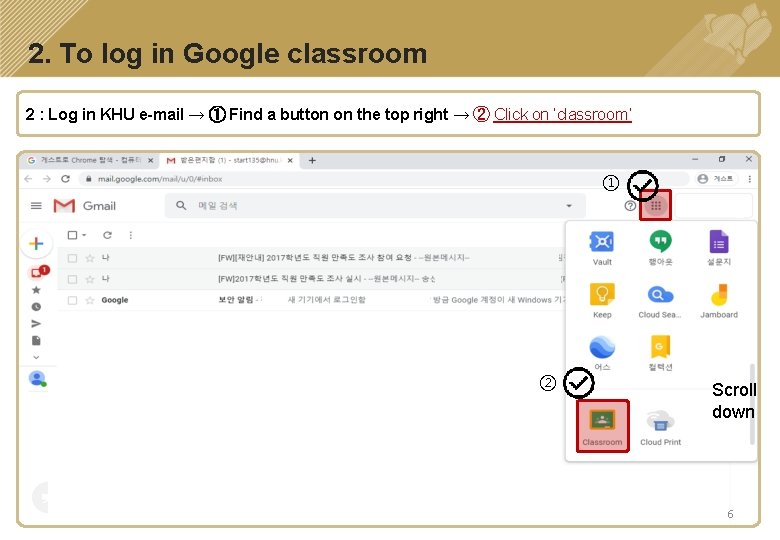Viewport: 780px width, 540px height.
Task: Open the Chrome three-dot menu
Action: click(749, 179)
